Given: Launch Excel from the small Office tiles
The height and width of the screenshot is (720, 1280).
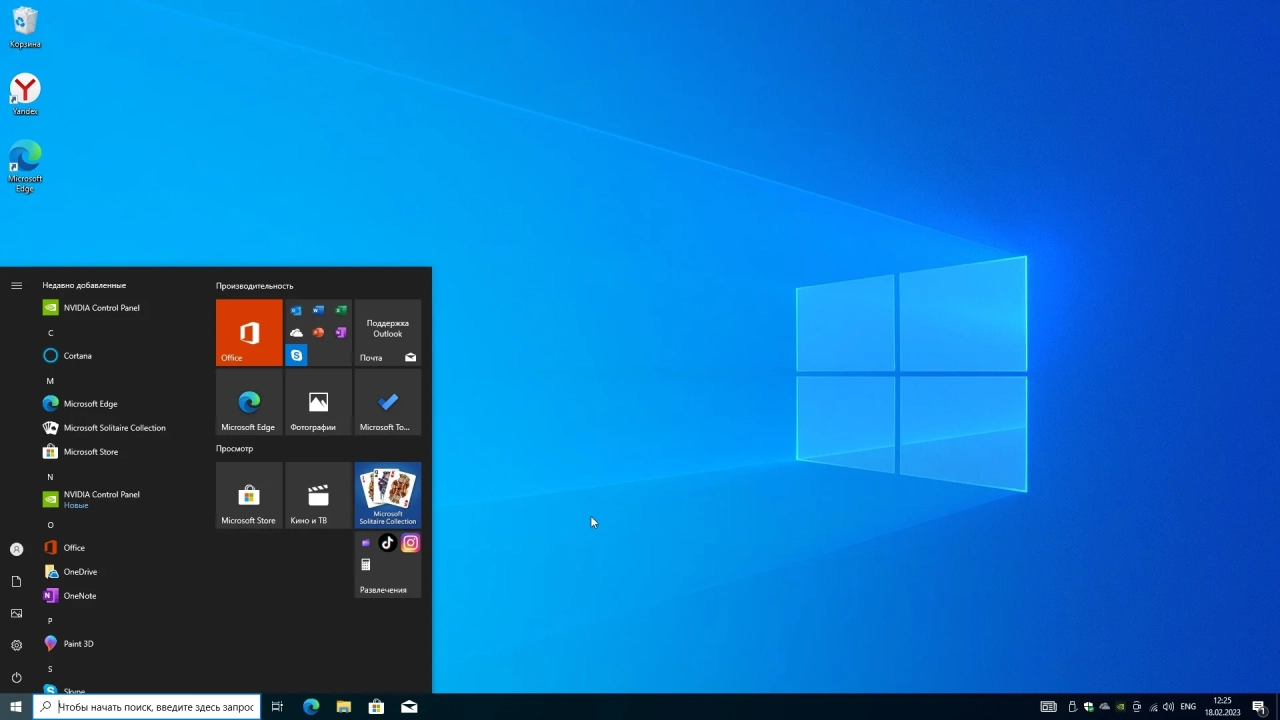Looking at the screenshot, I should point(341,311).
